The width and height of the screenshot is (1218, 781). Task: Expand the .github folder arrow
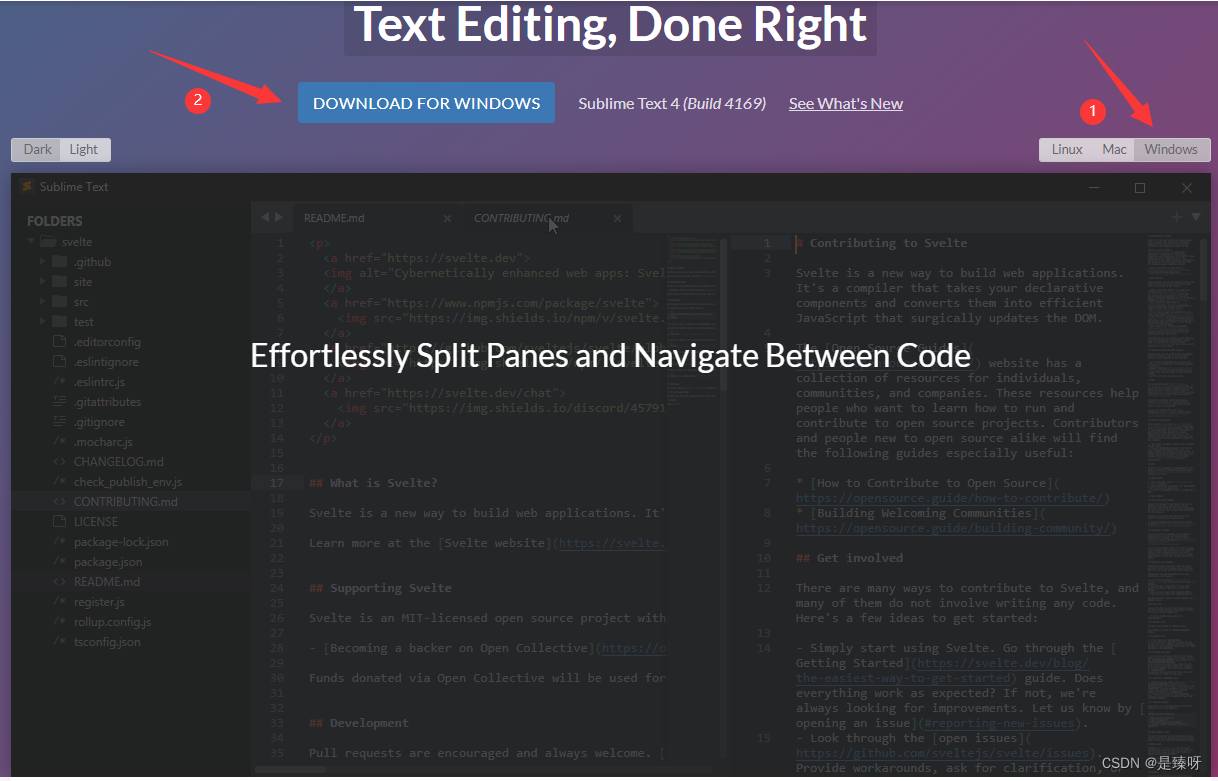click(x=43, y=262)
